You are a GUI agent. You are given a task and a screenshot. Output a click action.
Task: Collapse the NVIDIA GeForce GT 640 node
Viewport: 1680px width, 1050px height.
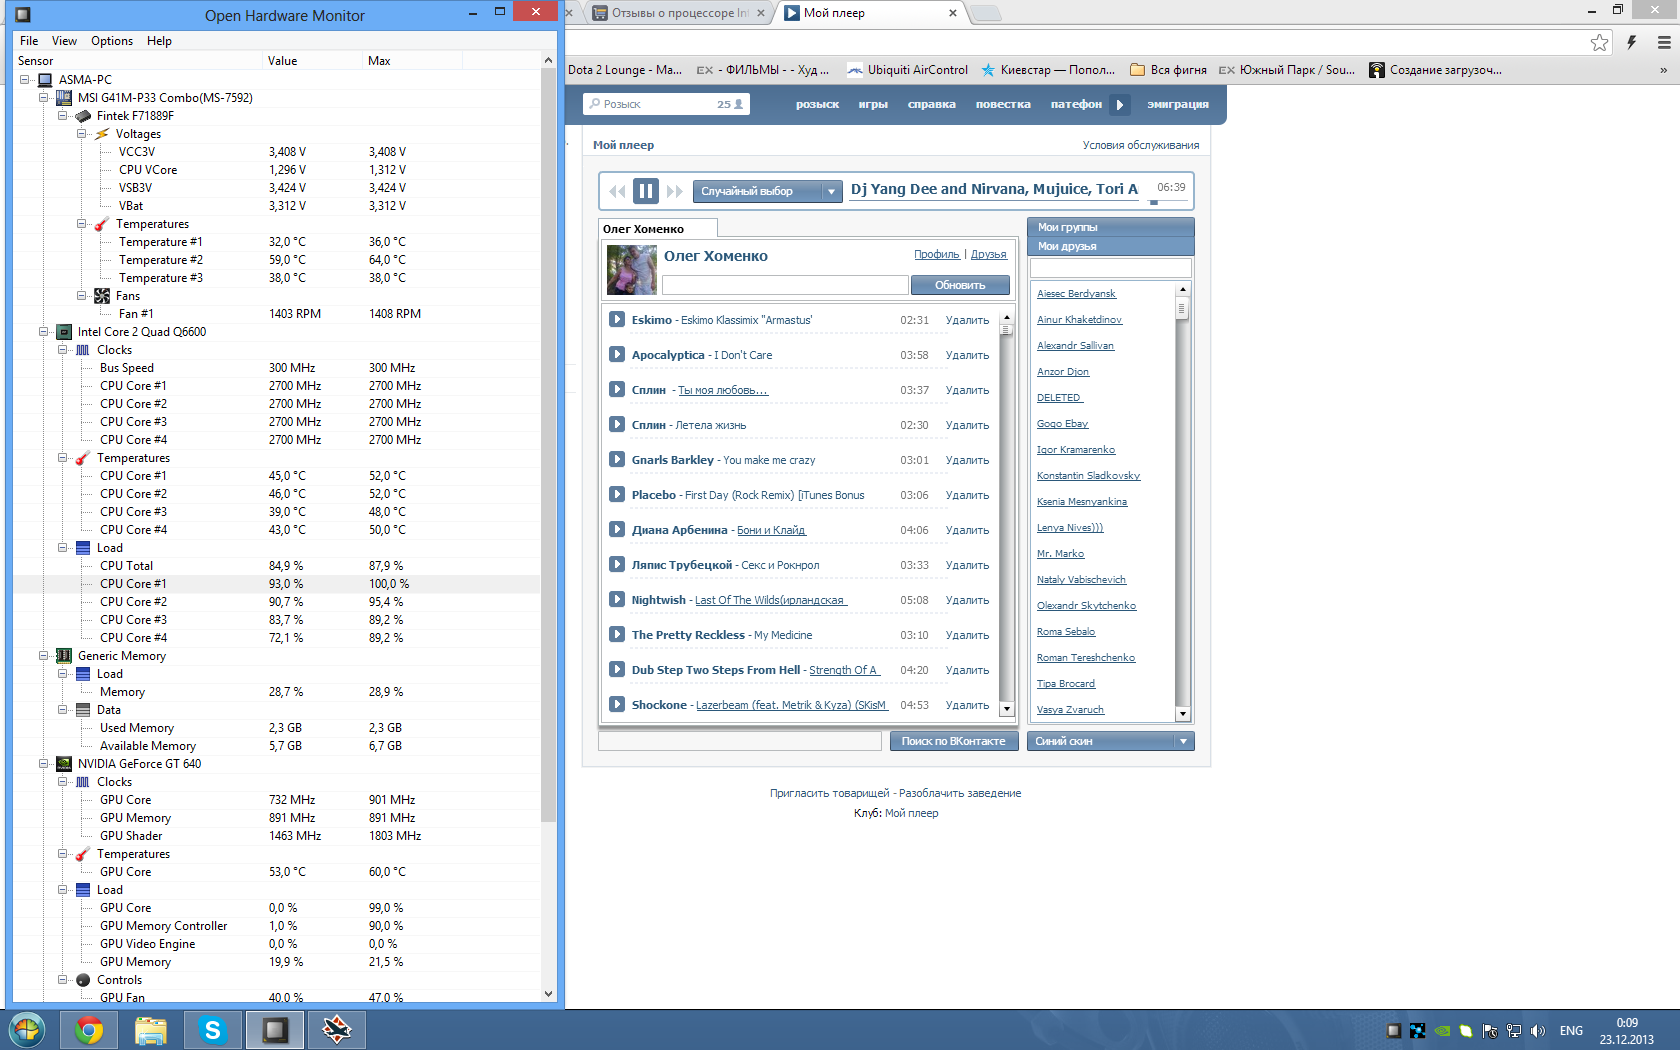44,764
